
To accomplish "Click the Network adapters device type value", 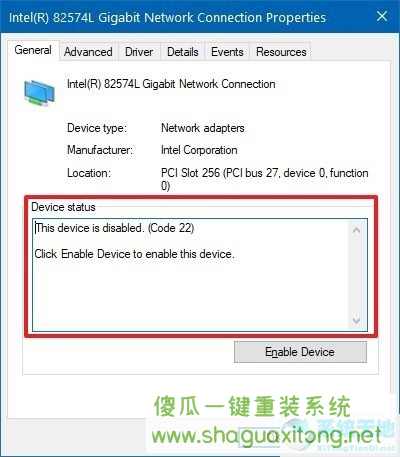I will (x=203, y=128).
